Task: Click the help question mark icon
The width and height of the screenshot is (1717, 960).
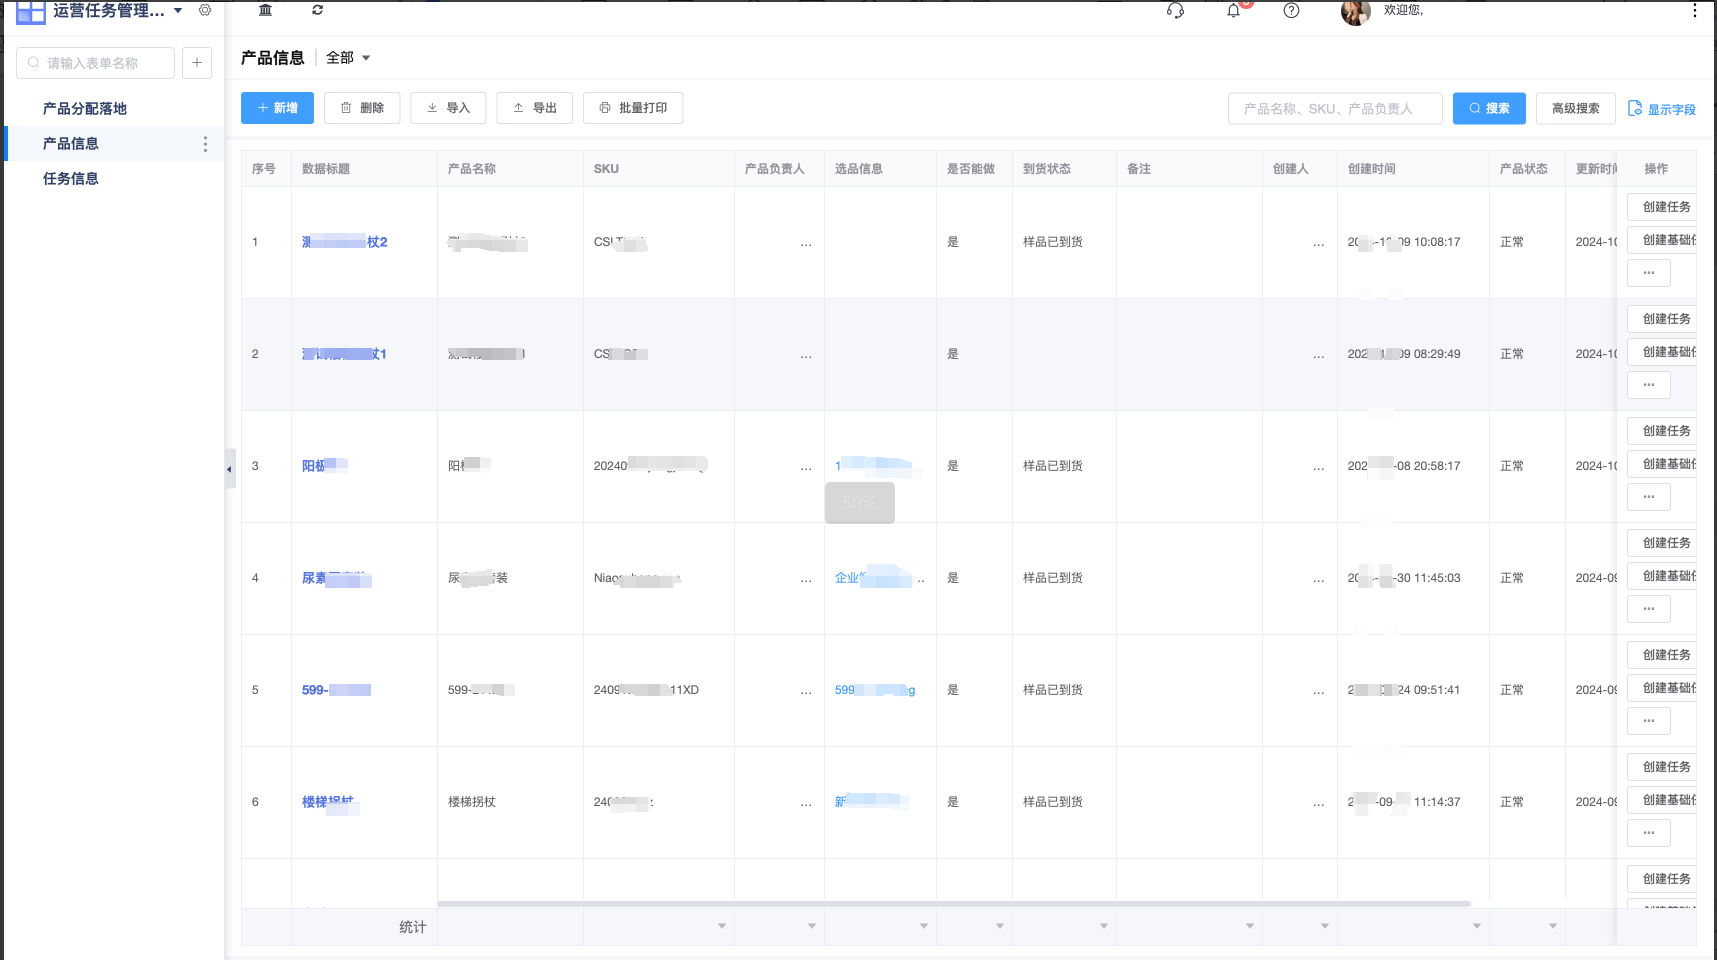Action: [x=1291, y=11]
